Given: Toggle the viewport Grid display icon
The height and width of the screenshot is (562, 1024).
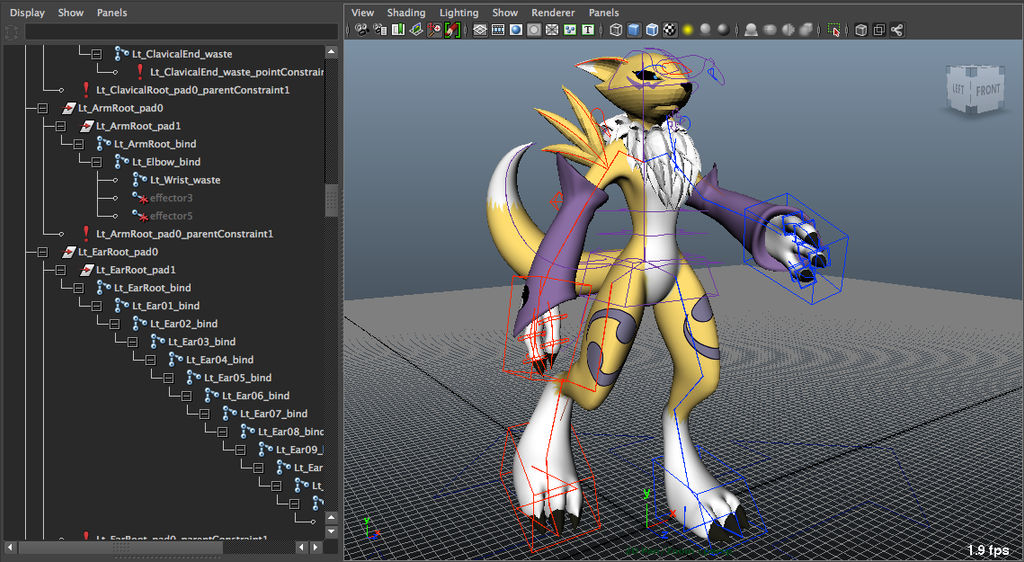Looking at the screenshot, I should tap(480, 29).
